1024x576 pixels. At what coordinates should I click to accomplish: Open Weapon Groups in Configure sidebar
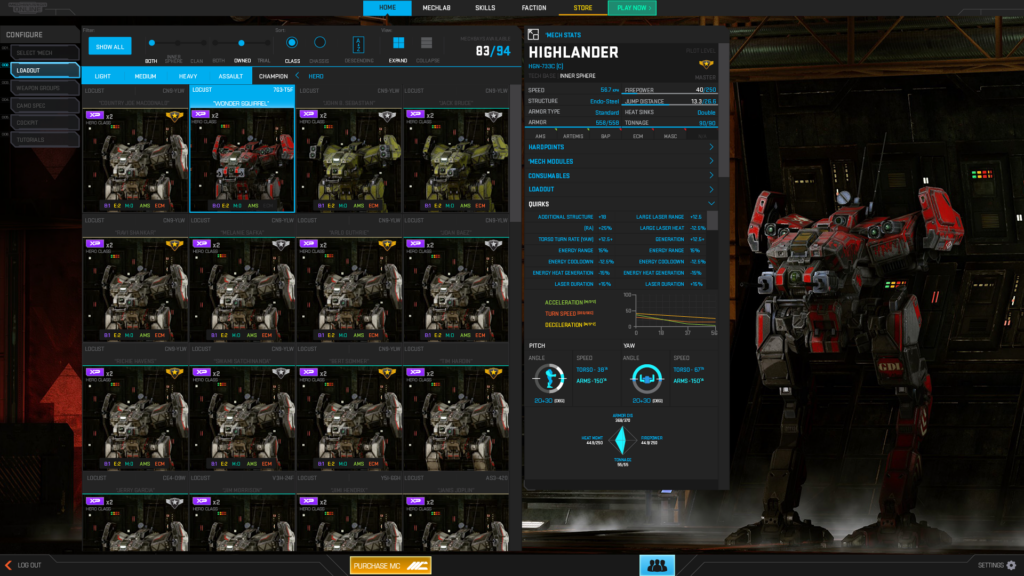[x=44, y=88]
